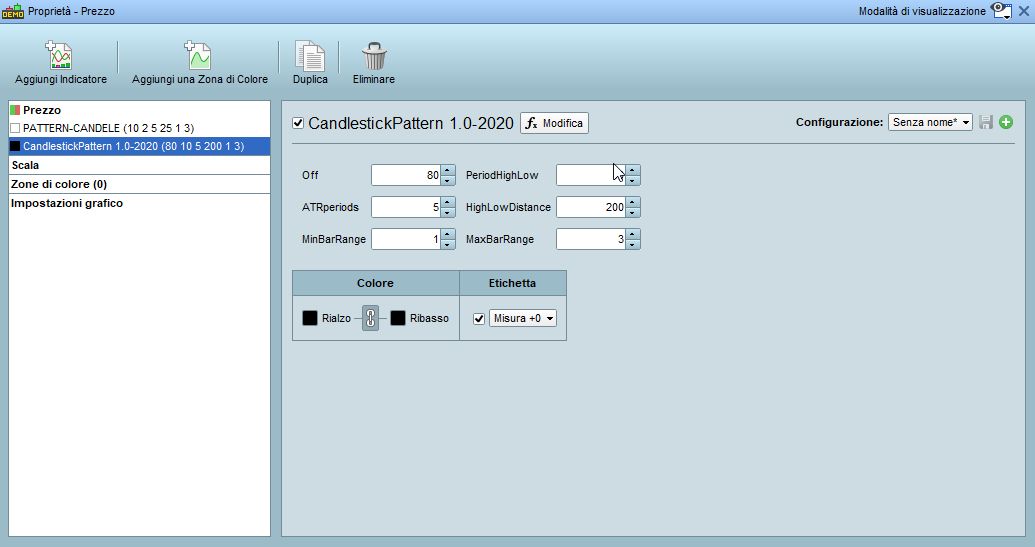Increase HighLowDistance with up arrow

pyautogui.click(x=632, y=202)
